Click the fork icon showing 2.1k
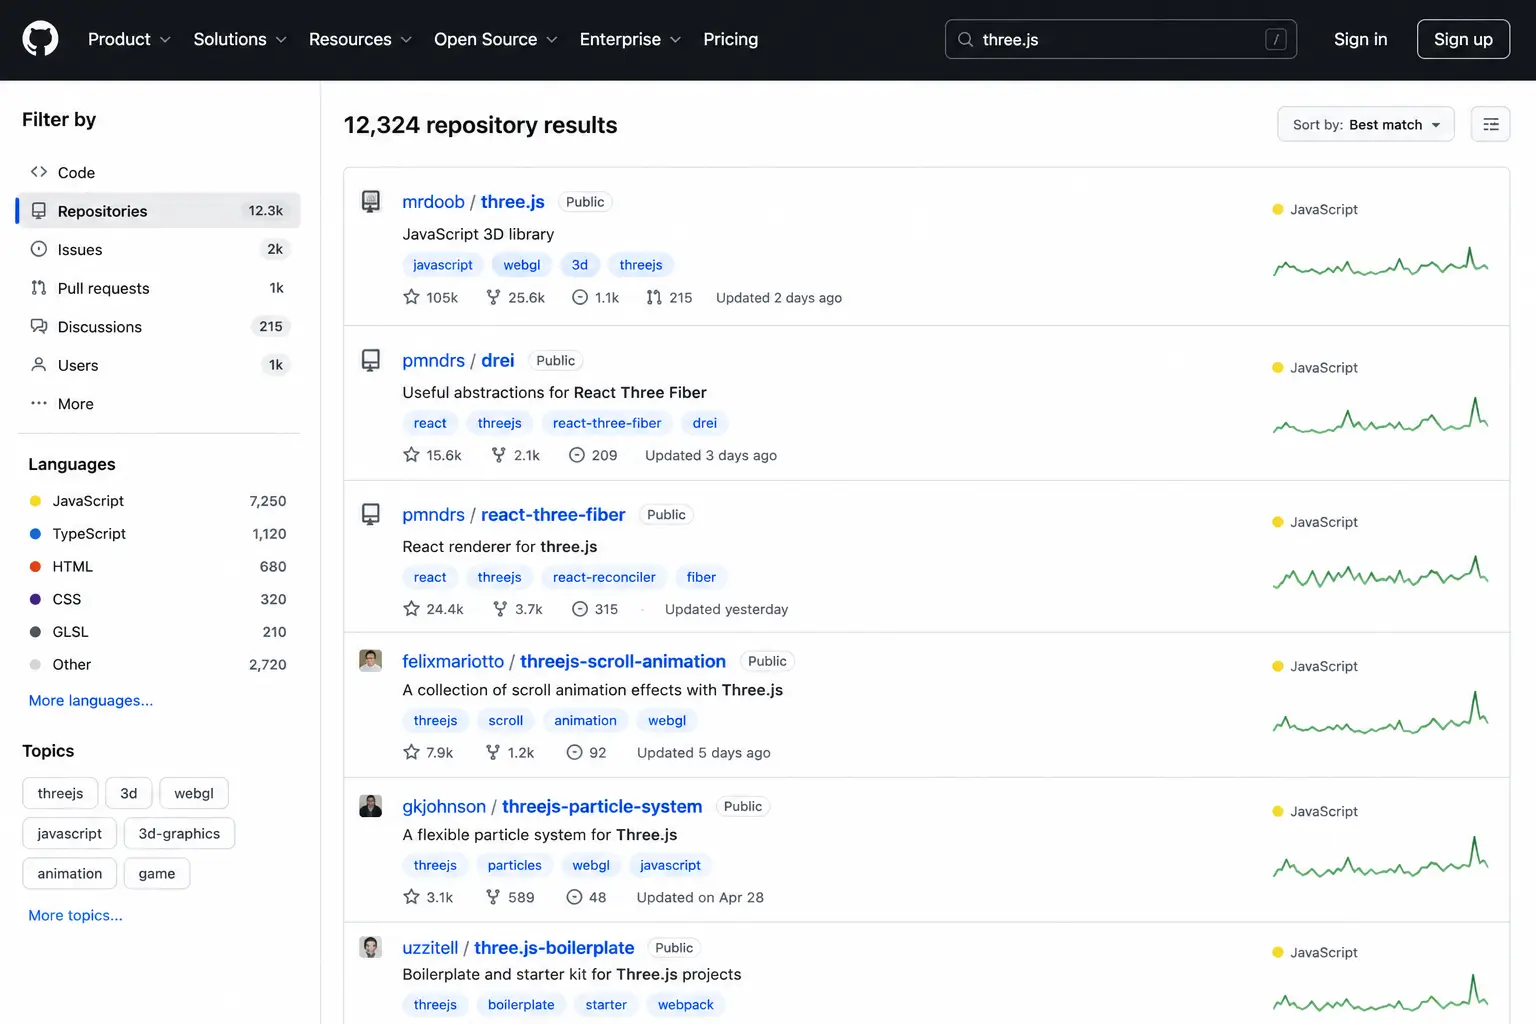This screenshot has width=1536, height=1024. (x=499, y=455)
